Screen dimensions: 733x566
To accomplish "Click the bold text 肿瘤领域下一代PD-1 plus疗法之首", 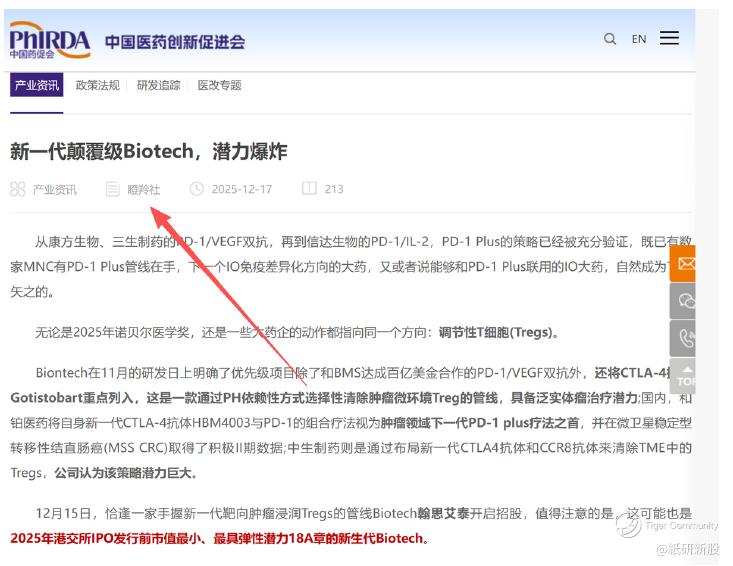I will pyautogui.click(x=480, y=423).
